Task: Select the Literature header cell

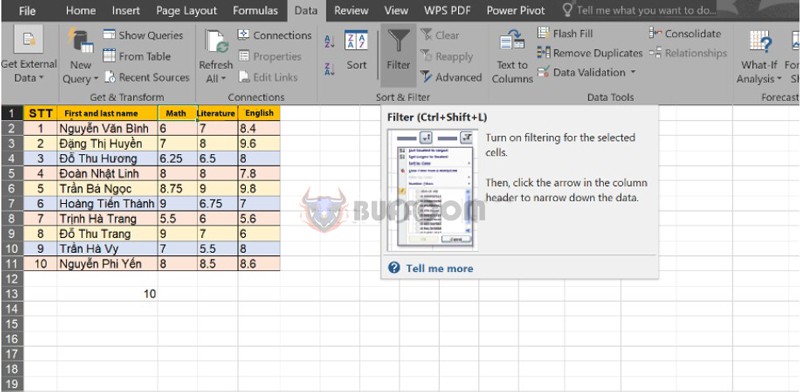Action: coord(217,113)
